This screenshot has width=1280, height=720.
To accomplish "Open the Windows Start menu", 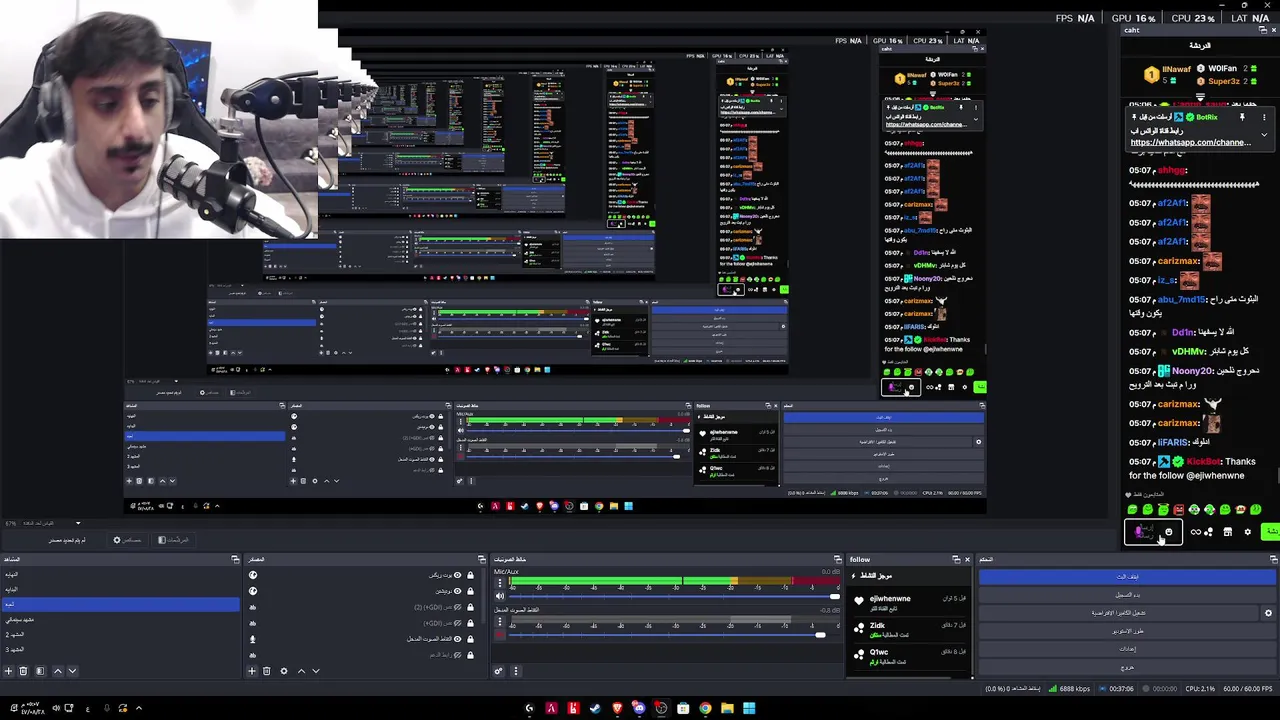I will tap(749, 708).
